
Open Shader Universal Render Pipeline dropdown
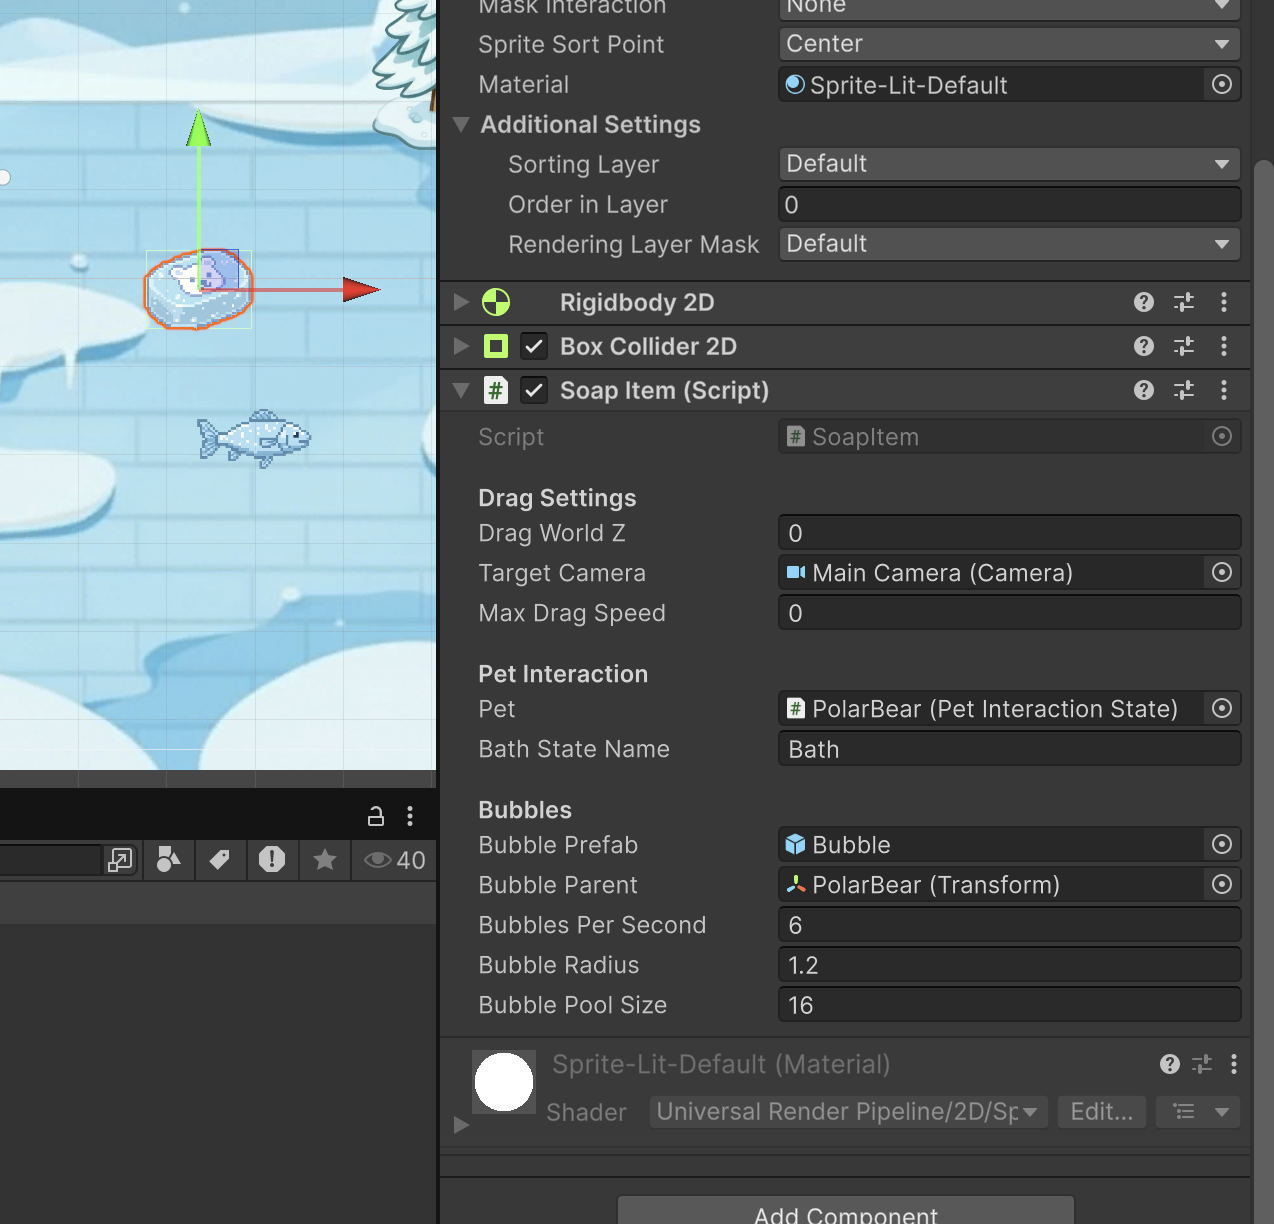[x=848, y=1112]
